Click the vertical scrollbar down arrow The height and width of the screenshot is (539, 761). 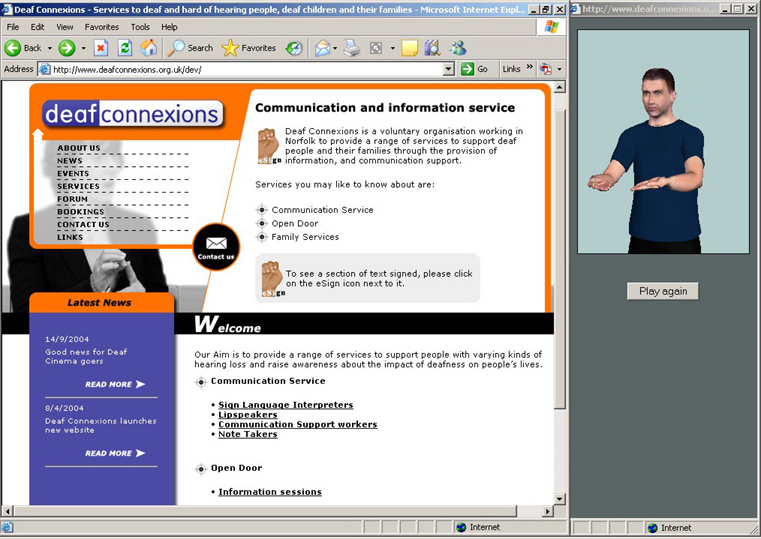point(560,499)
